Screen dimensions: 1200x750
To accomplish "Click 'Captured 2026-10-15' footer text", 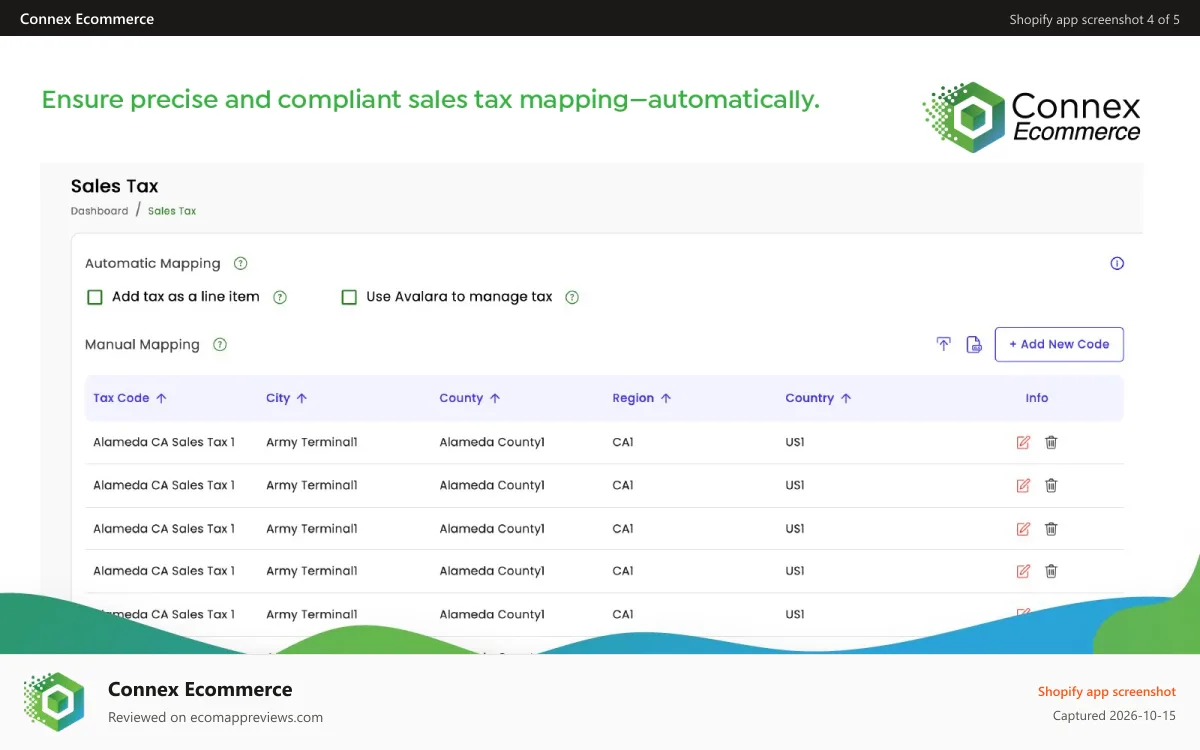I will tap(1115, 716).
